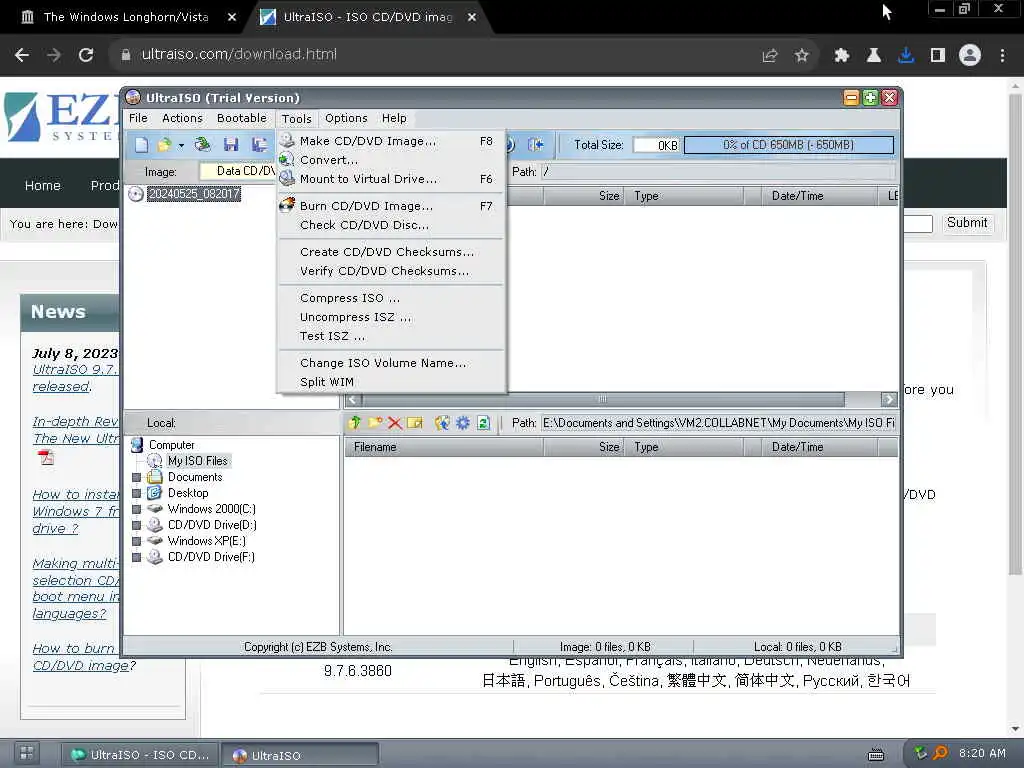Click the Refresh icon in local toolbar
This screenshot has width=1024, height=768.
tap(483, 423)
